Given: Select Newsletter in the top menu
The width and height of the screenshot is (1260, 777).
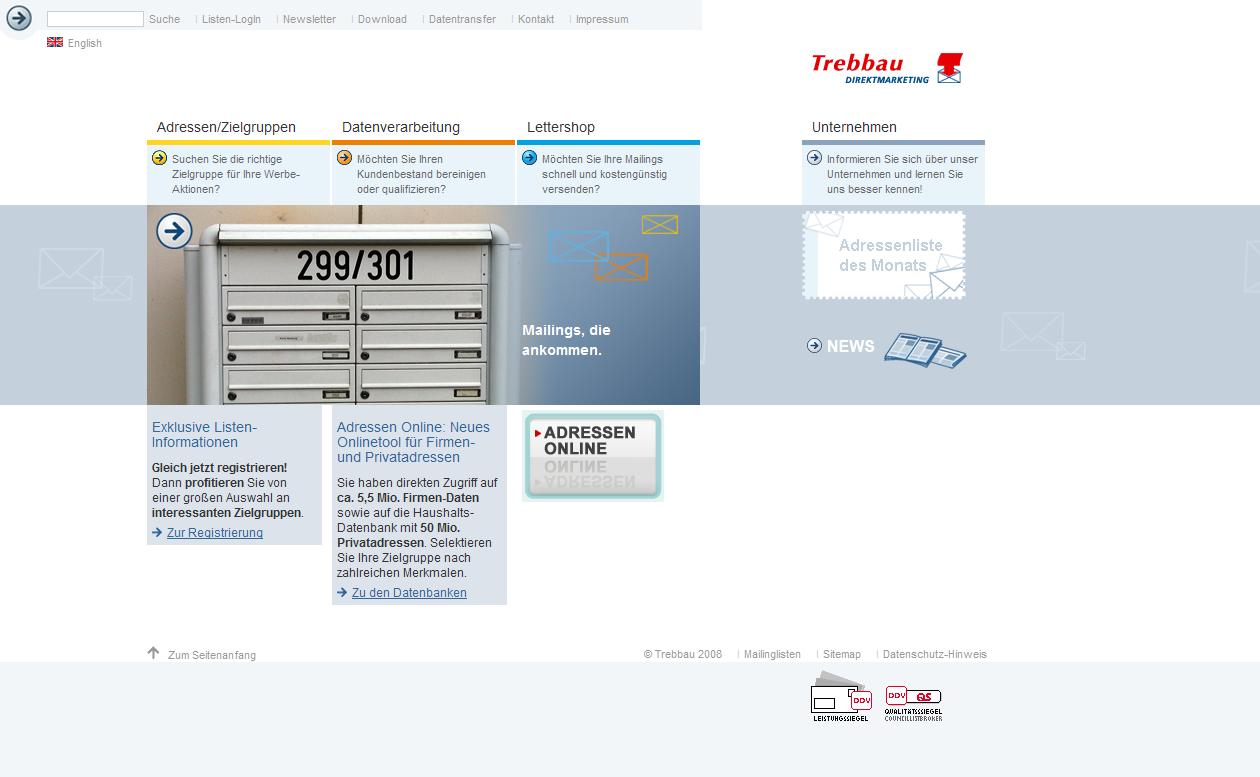Looking at the screenshot, I should [x=309, y=19].
